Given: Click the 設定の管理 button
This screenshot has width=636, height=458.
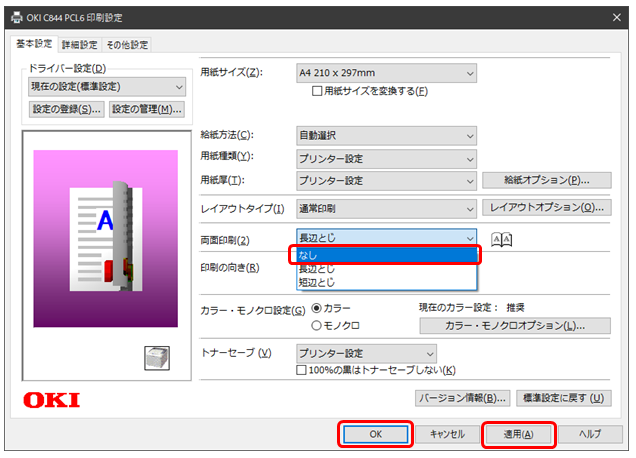Looking at the screenshot, I should coord(146,109).
